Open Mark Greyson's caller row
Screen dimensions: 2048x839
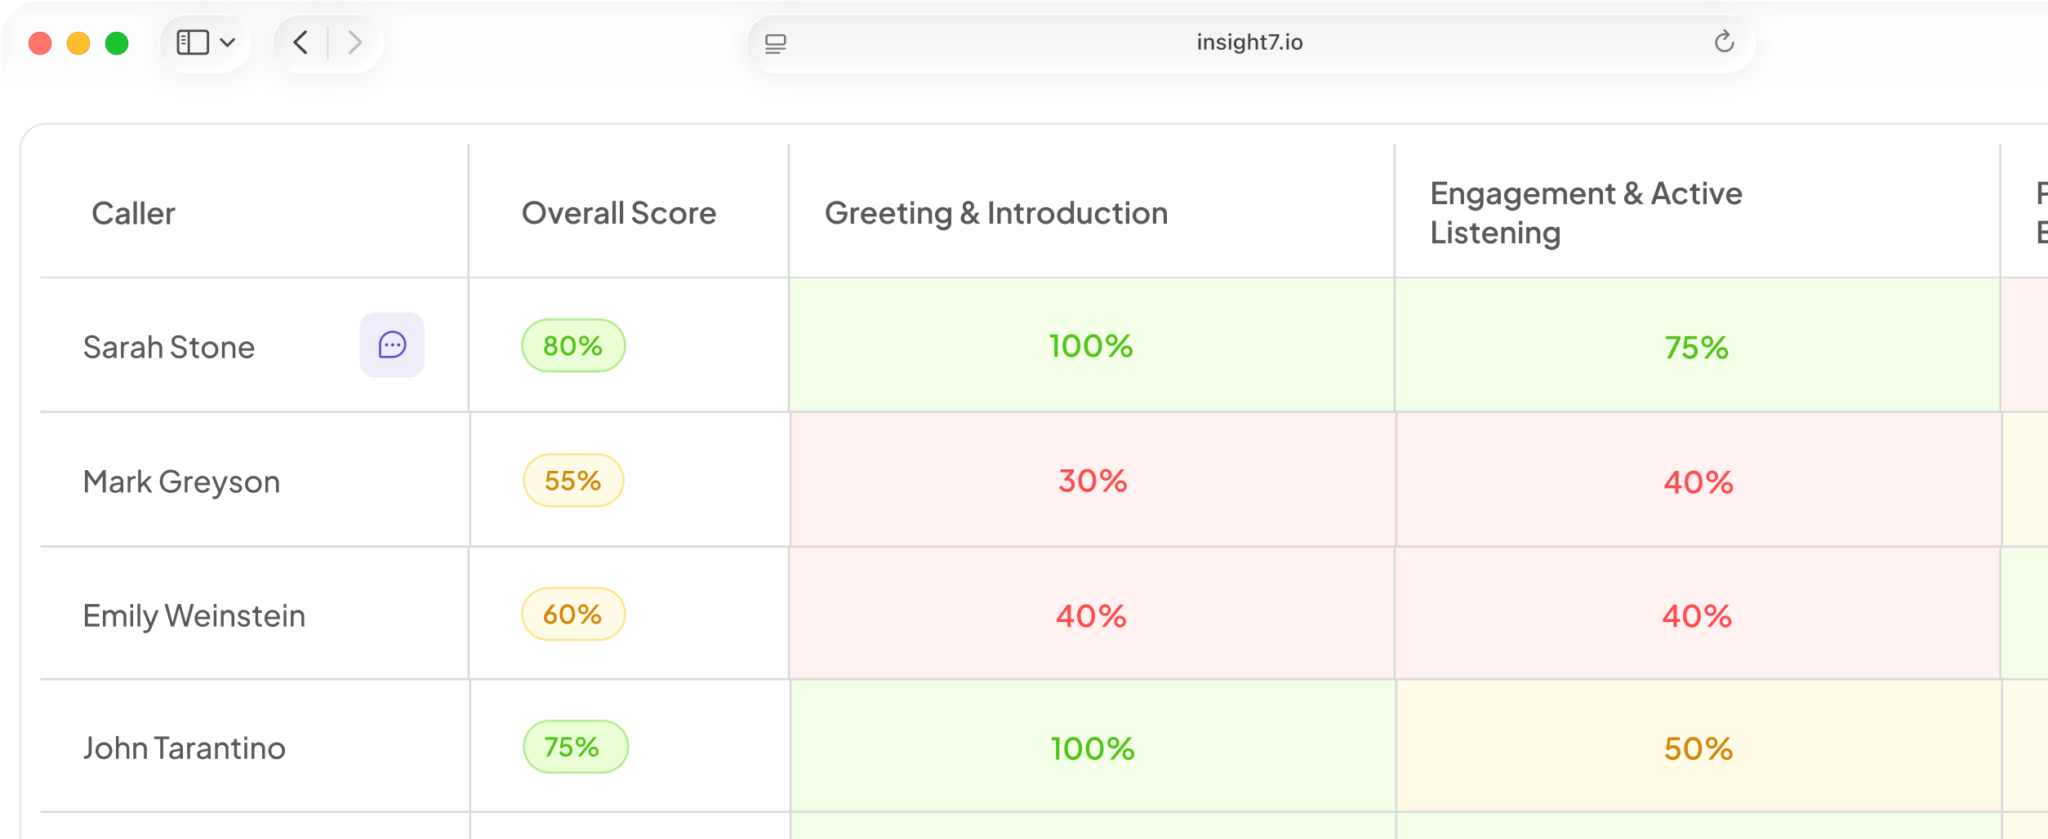[x=255, y=481]
